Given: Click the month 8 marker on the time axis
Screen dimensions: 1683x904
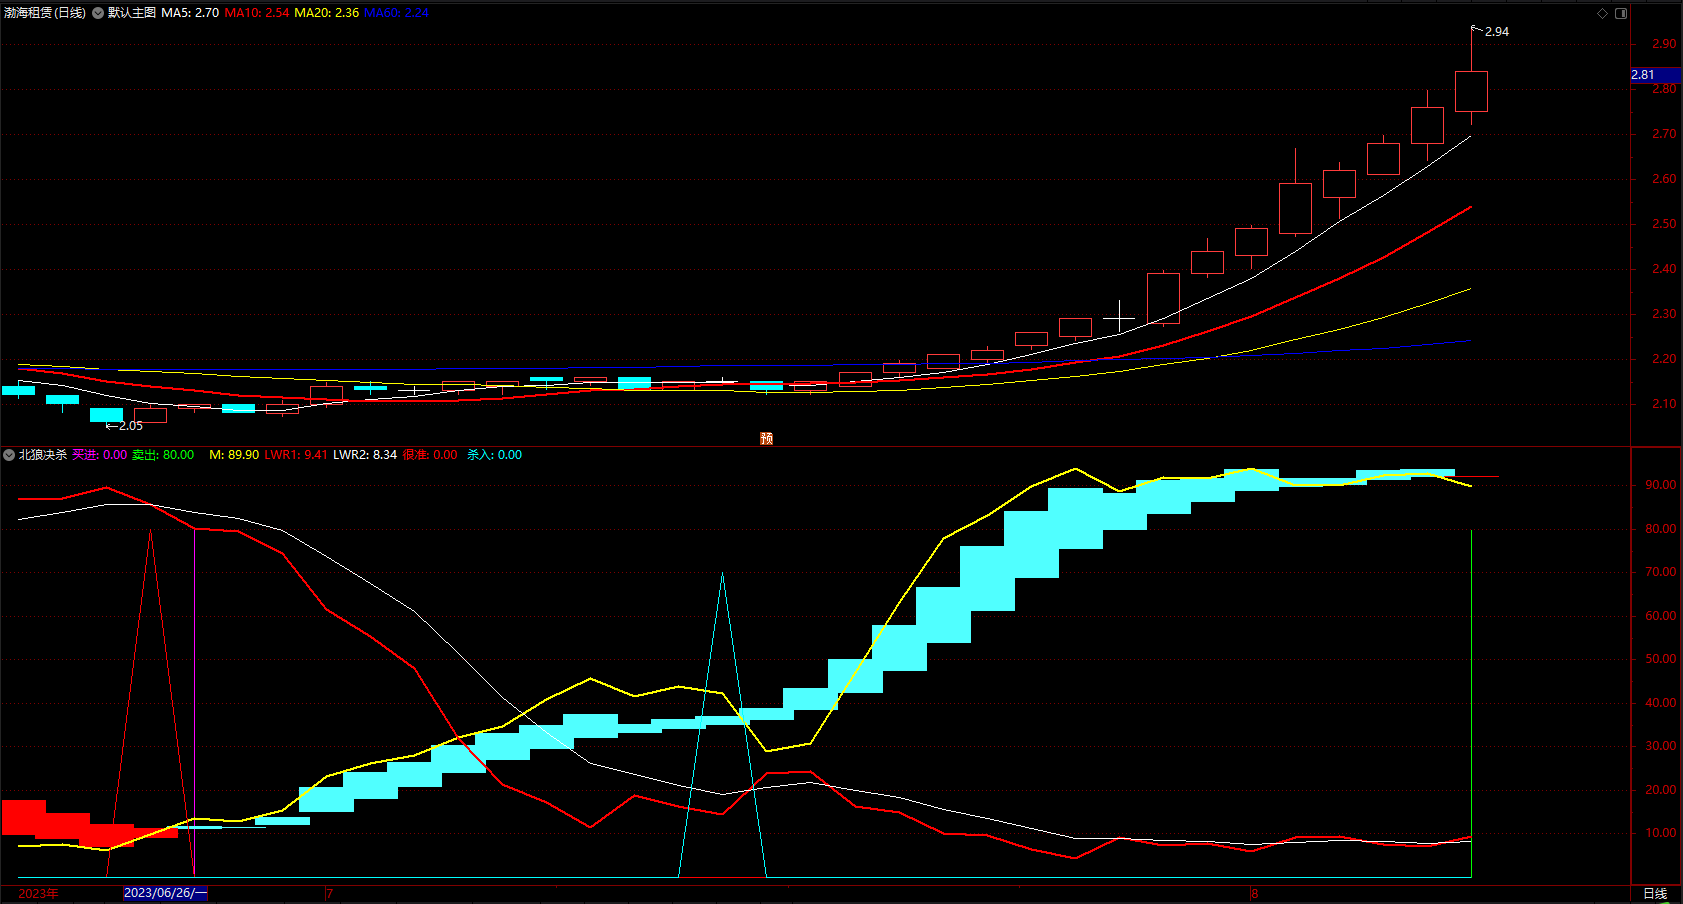Looking at the screenshot, I should point(1254,894).
